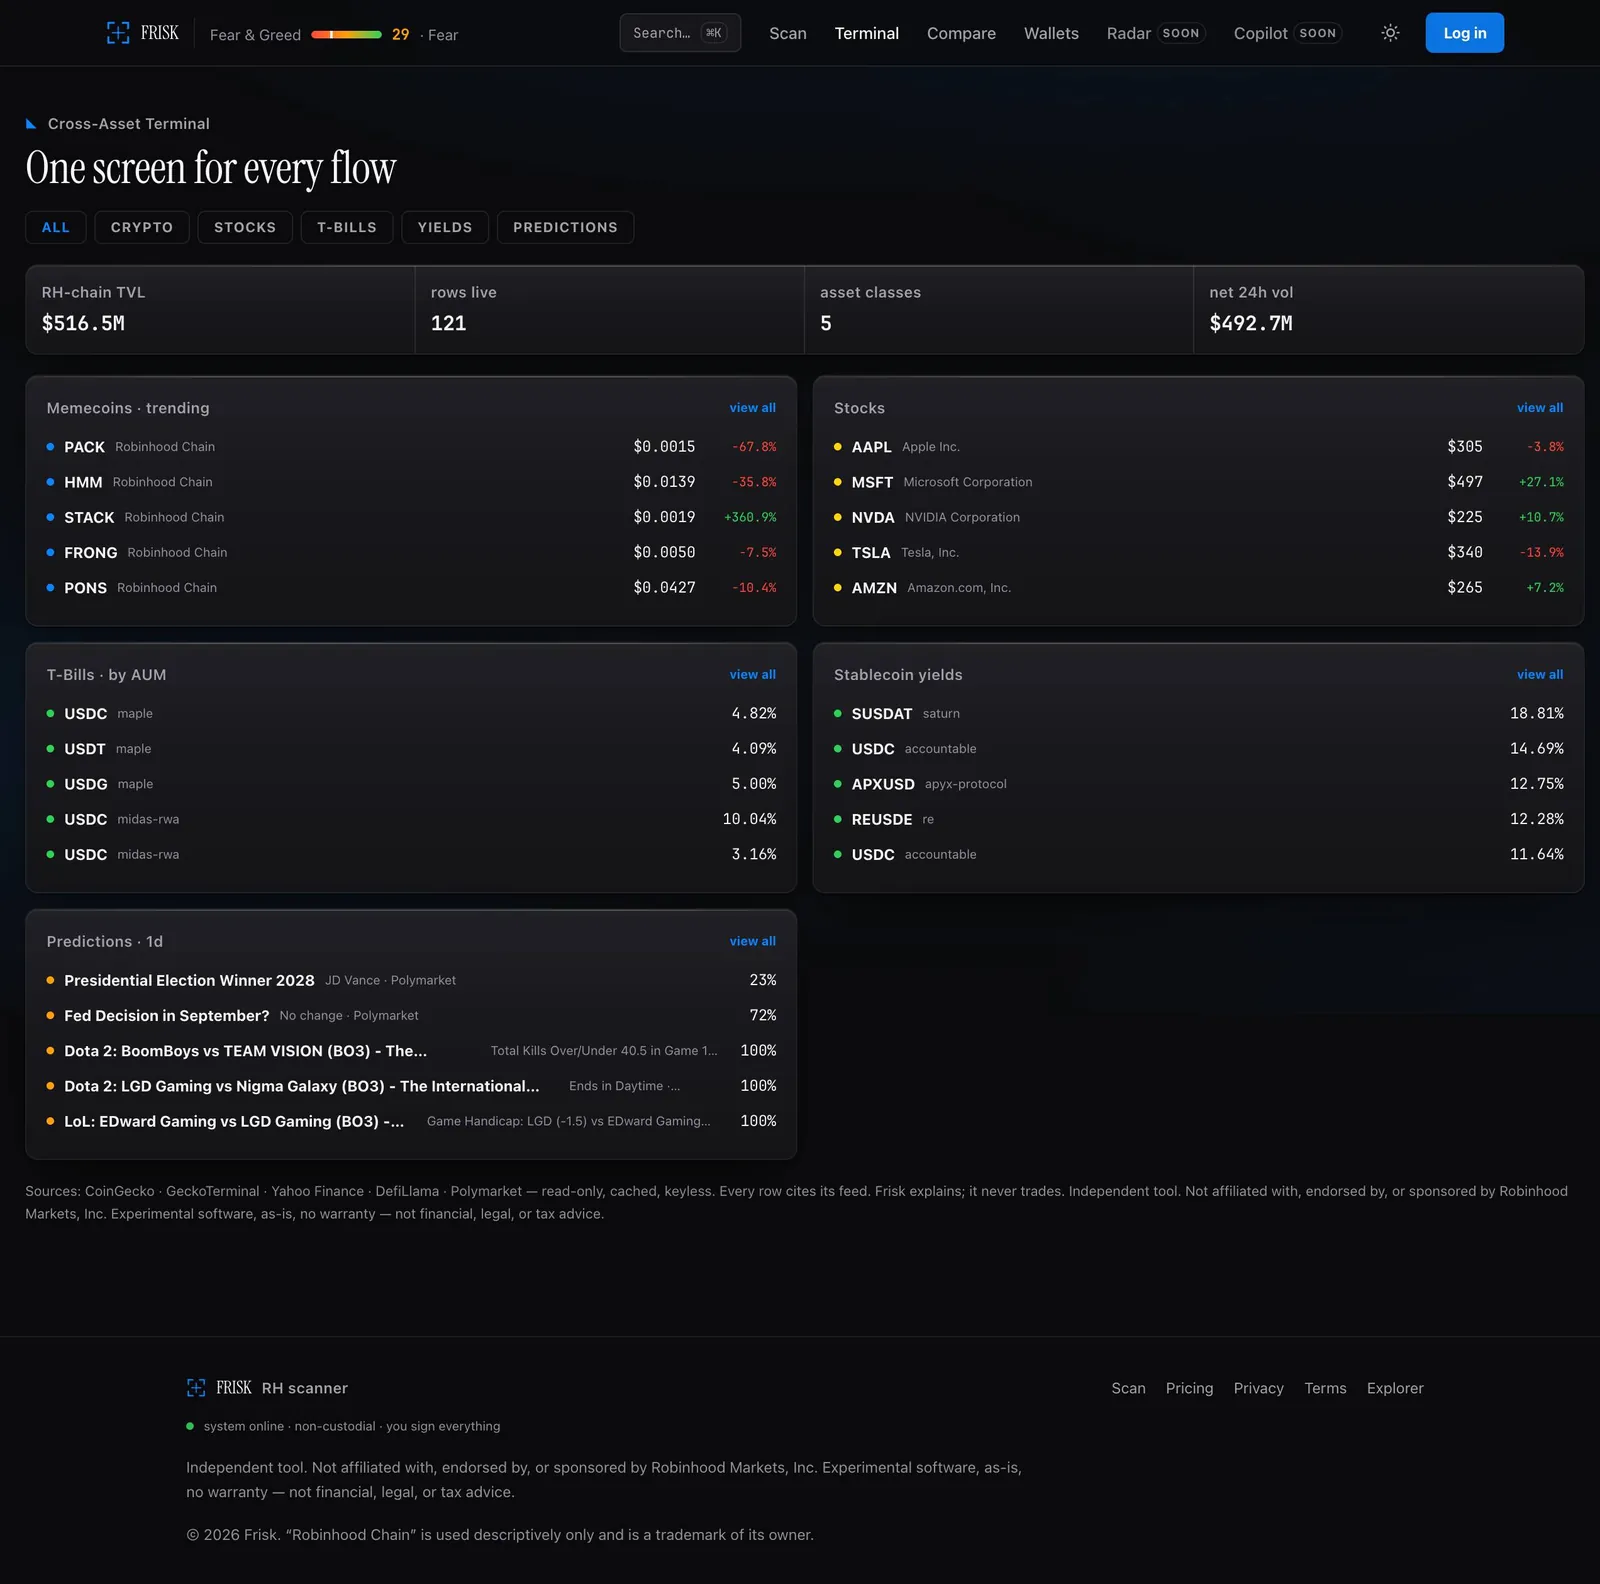Click the FRISK logo icon in header
Viewport: 1600px width, 1584px height.
coord(118,33)
